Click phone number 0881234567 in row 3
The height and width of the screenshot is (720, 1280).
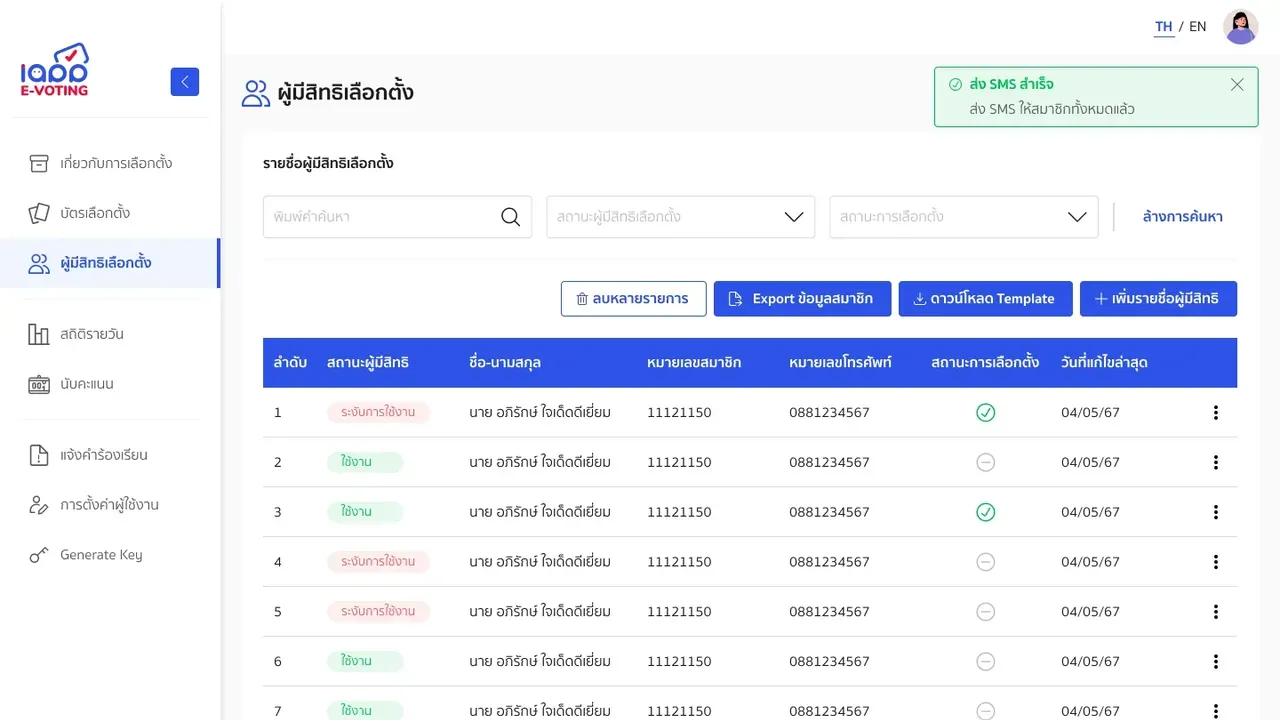click(829, 512)
